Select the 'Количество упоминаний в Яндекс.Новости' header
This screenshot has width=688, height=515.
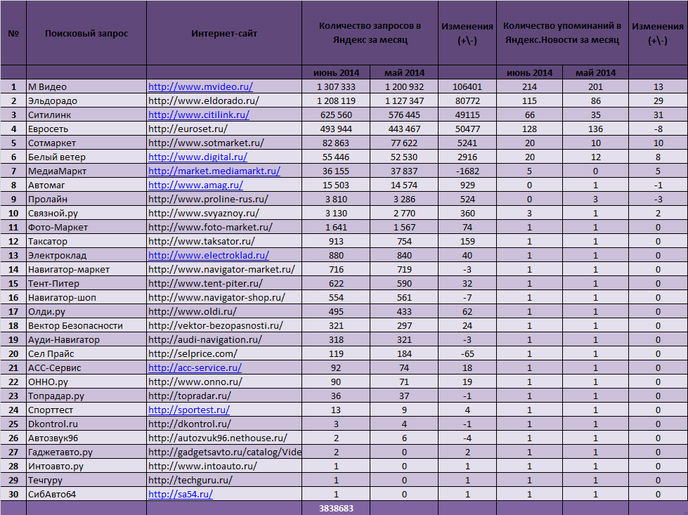(x=561, y=32)
